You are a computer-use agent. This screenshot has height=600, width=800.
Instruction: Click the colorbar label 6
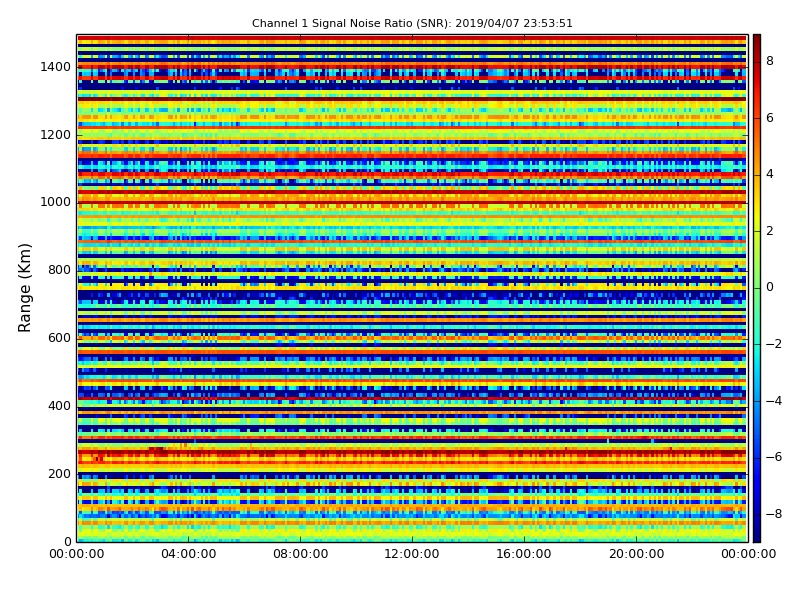tap(770, 118)
